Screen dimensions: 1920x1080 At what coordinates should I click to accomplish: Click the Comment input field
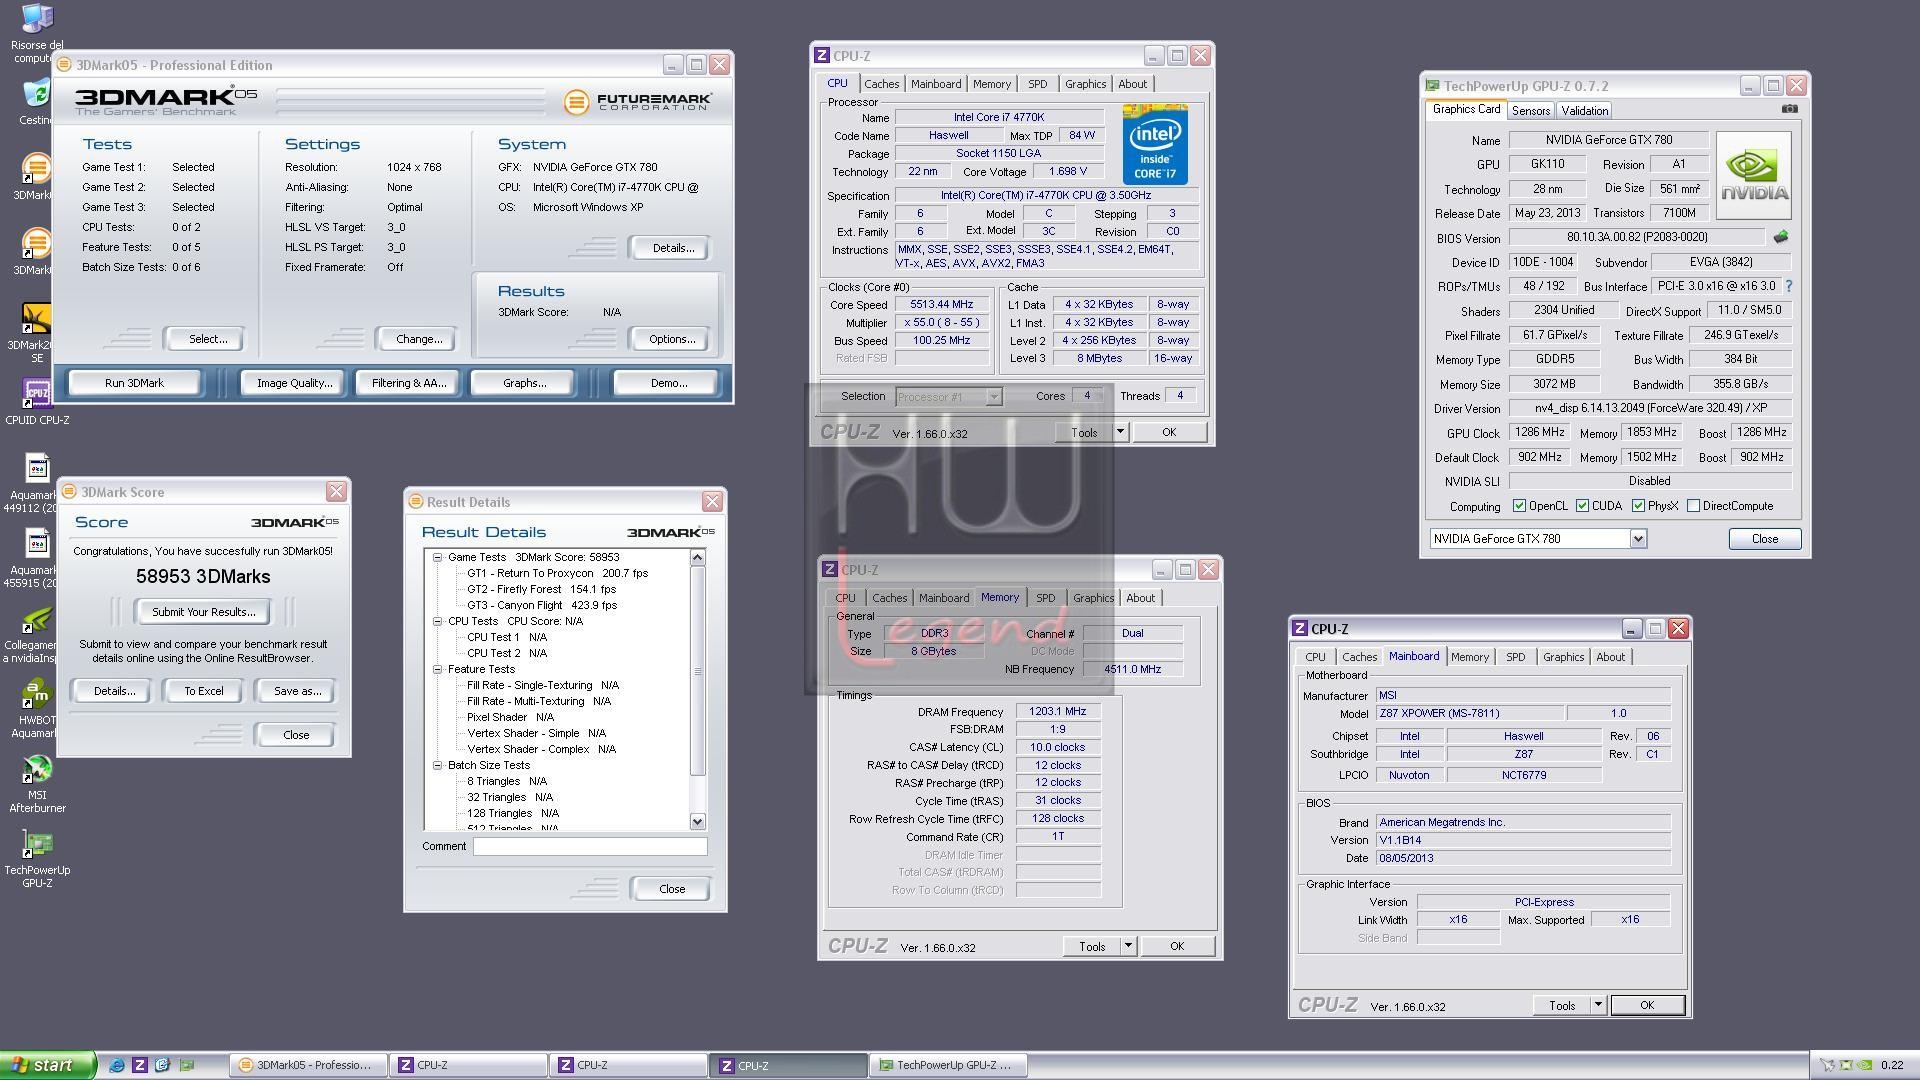pyautogui.click(x=590, y=846)
